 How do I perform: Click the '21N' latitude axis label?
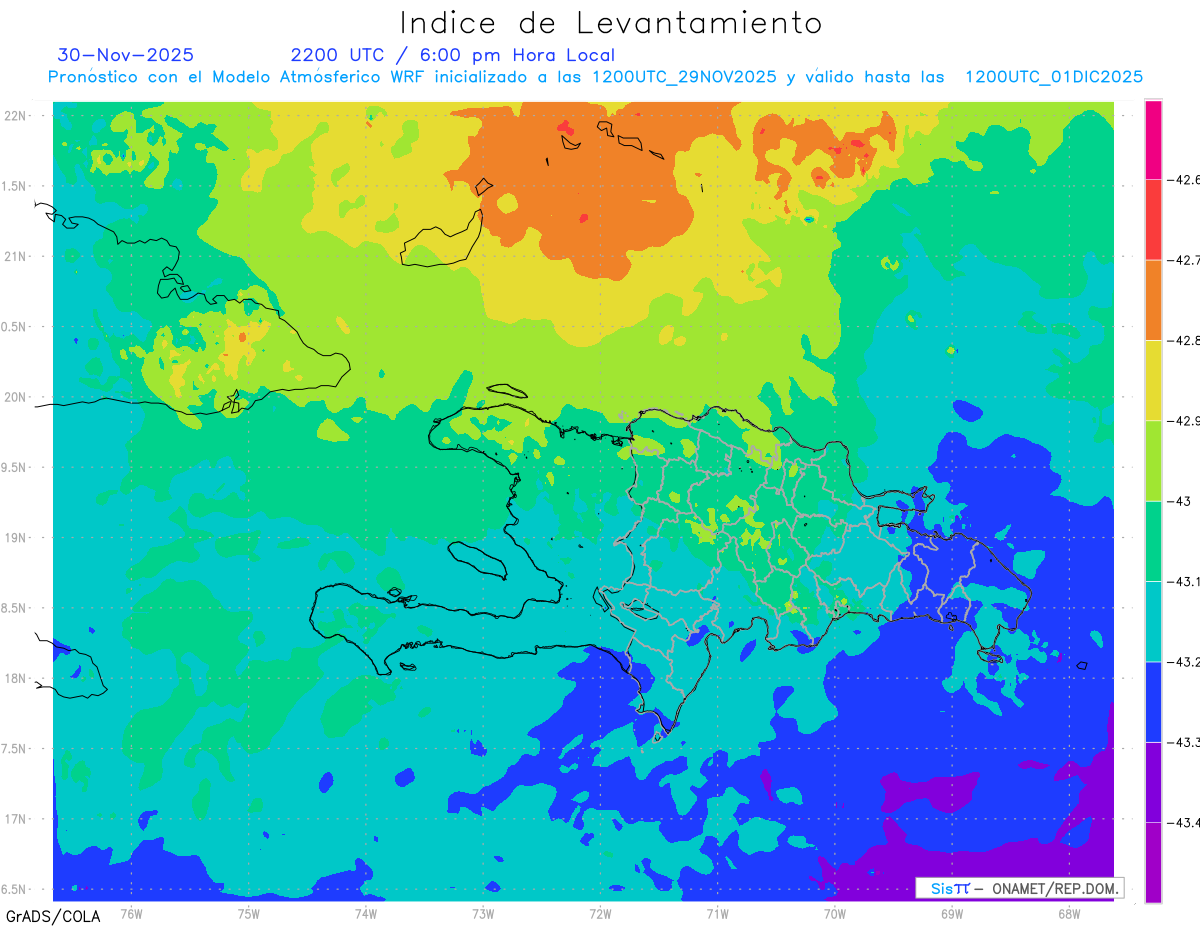pos(17,256)
